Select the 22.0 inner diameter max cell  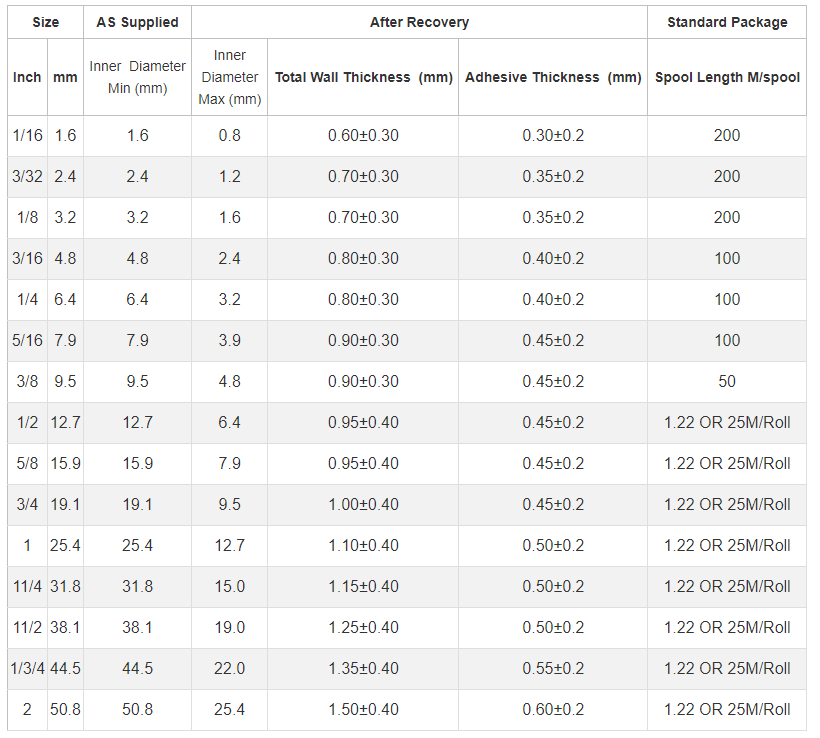229,668
